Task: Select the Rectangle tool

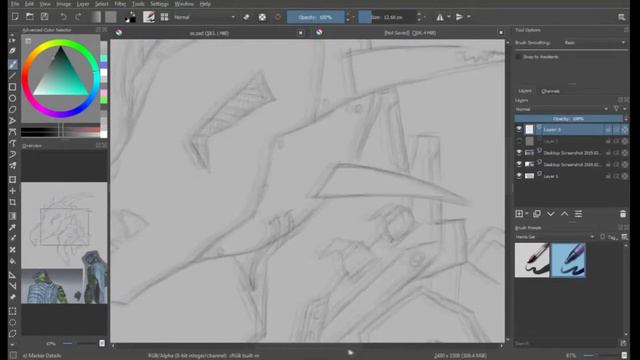Action: (13, 87)
